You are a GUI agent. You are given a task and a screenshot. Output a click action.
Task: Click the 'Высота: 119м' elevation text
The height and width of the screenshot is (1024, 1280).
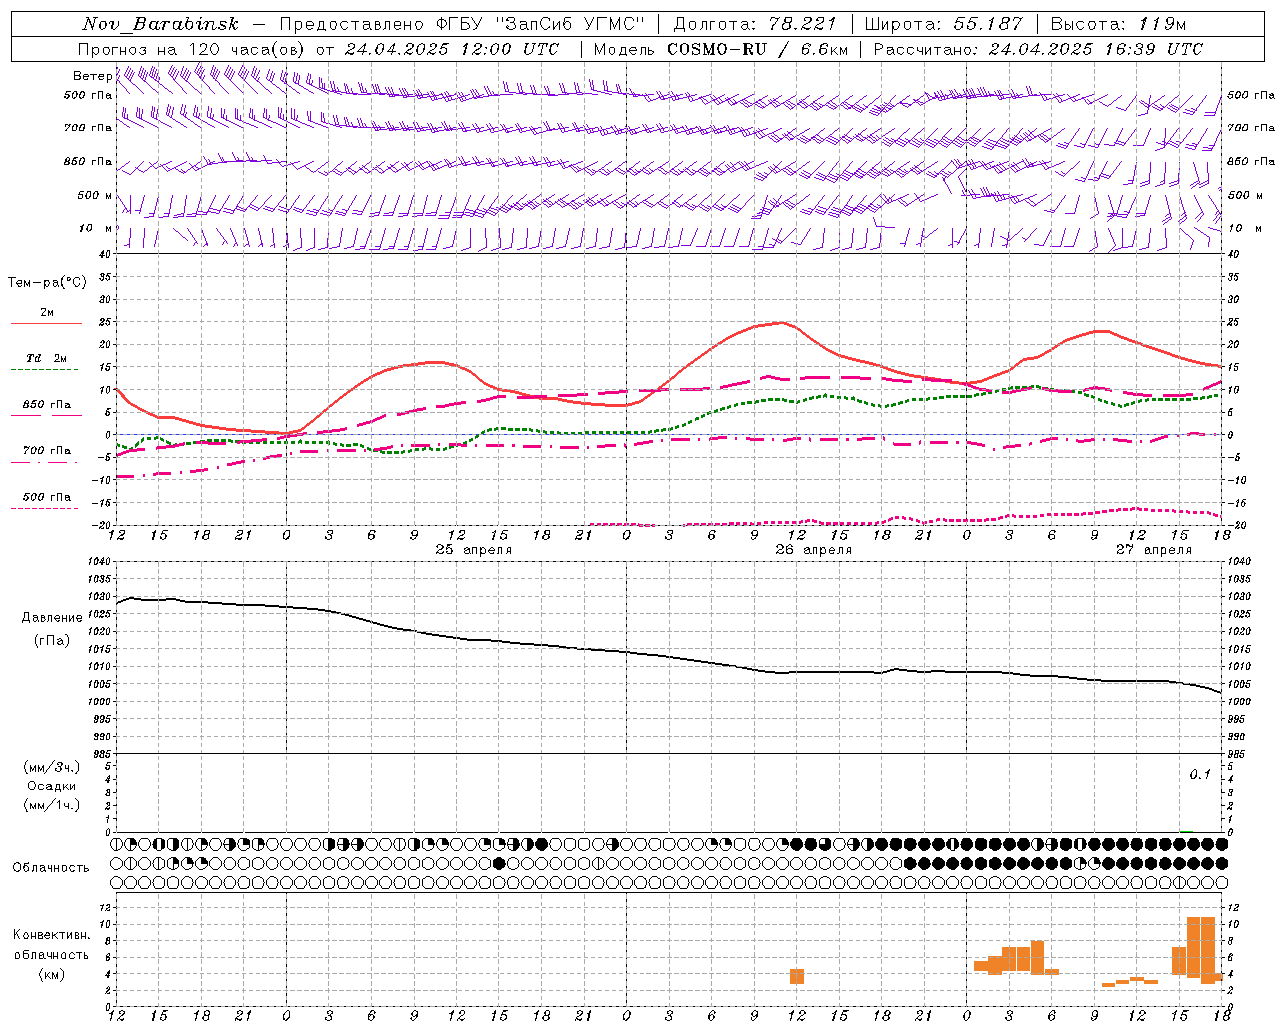pyautogui.click(x=1118, y=24)
